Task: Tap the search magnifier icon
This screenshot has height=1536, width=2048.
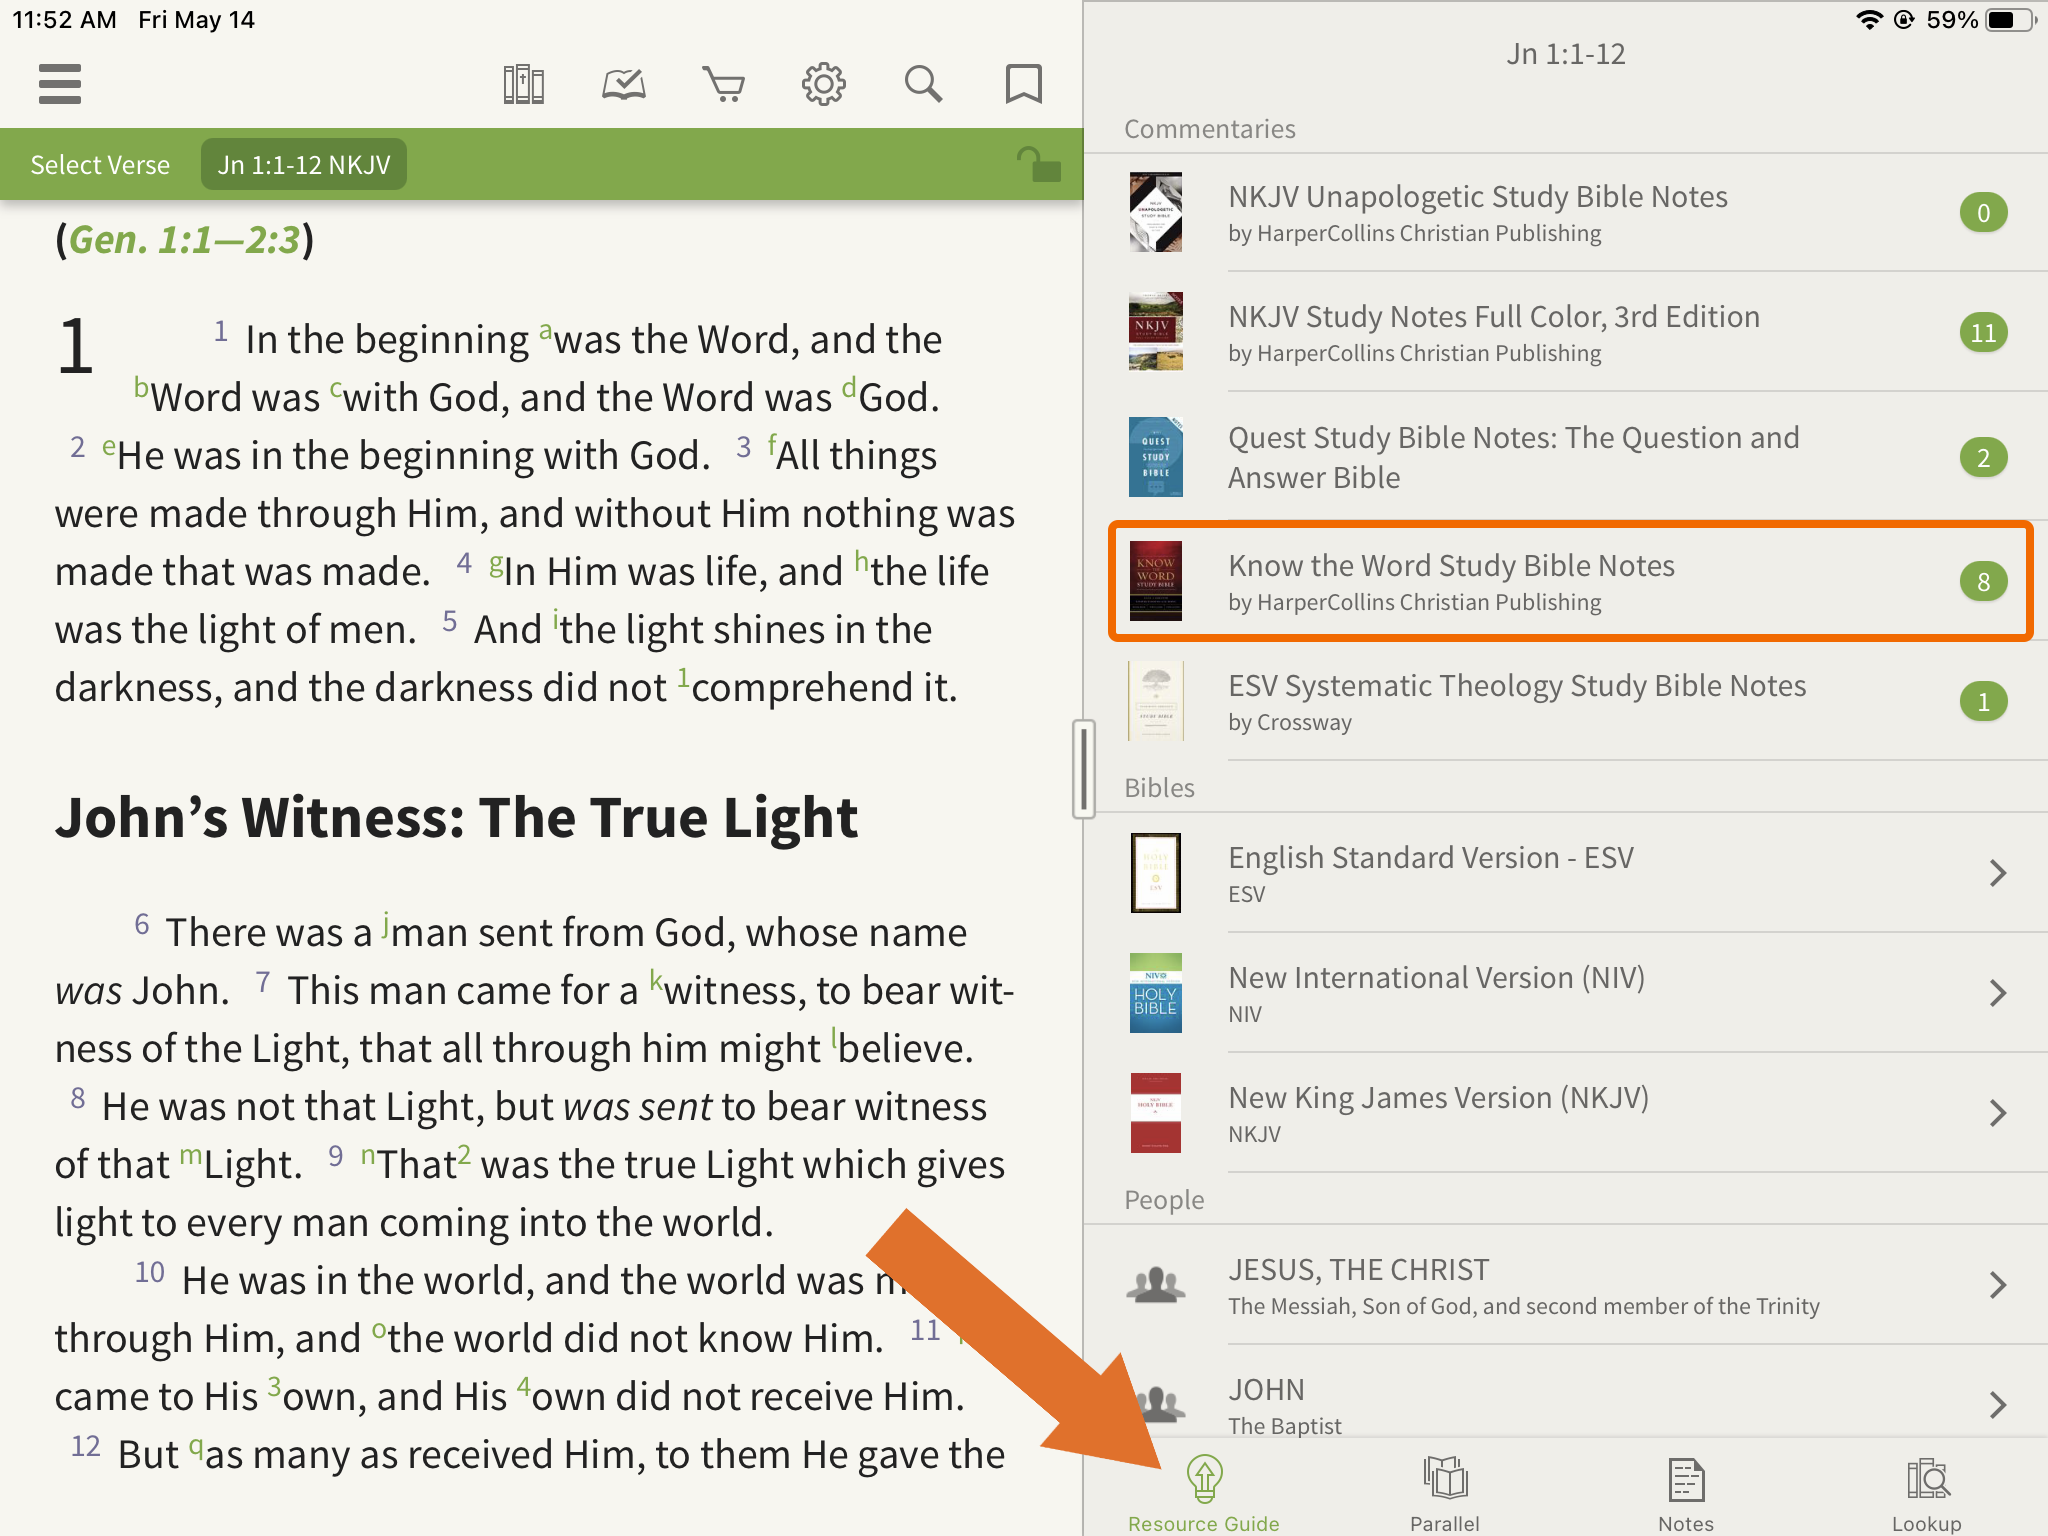Action: 923,84
